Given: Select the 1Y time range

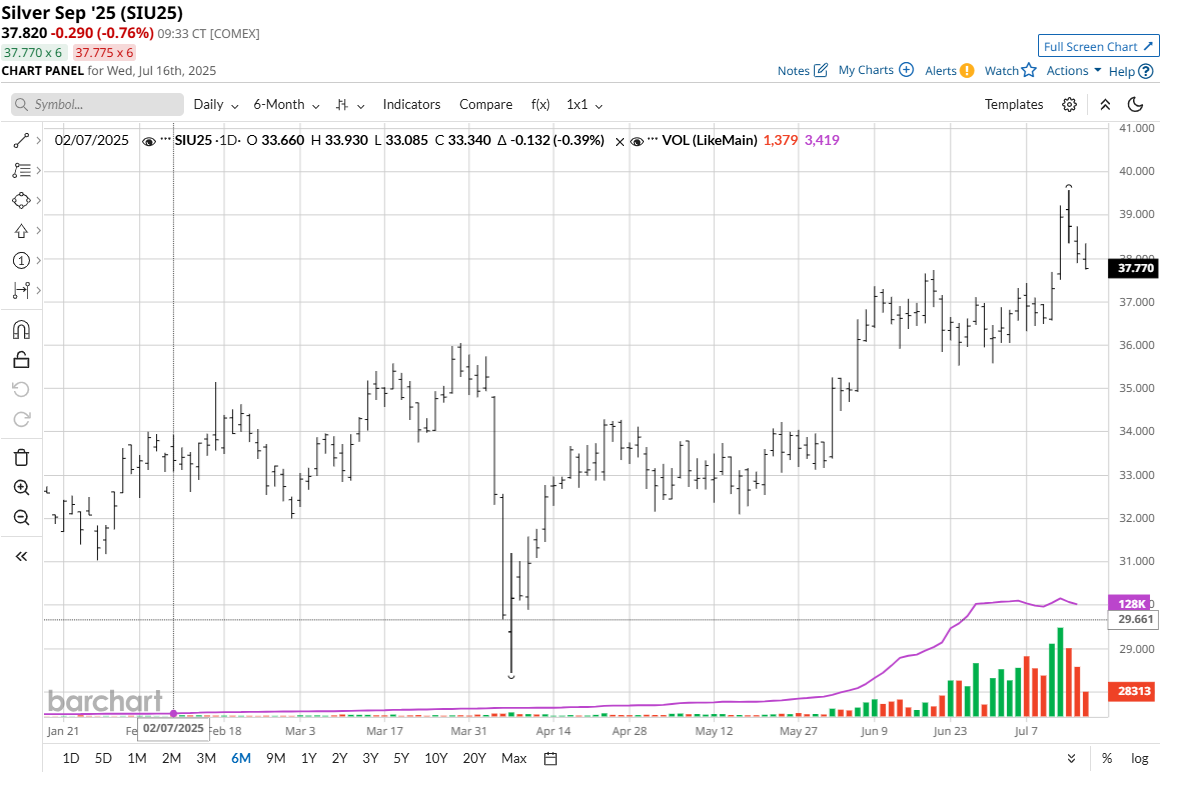Looking at the screenshot, I should [309, 758].
